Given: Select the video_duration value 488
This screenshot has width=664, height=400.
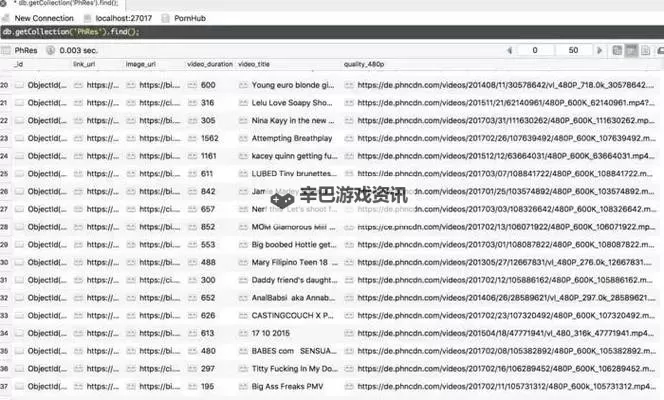Looking at the screenshot, I should (x=208, y=262).
